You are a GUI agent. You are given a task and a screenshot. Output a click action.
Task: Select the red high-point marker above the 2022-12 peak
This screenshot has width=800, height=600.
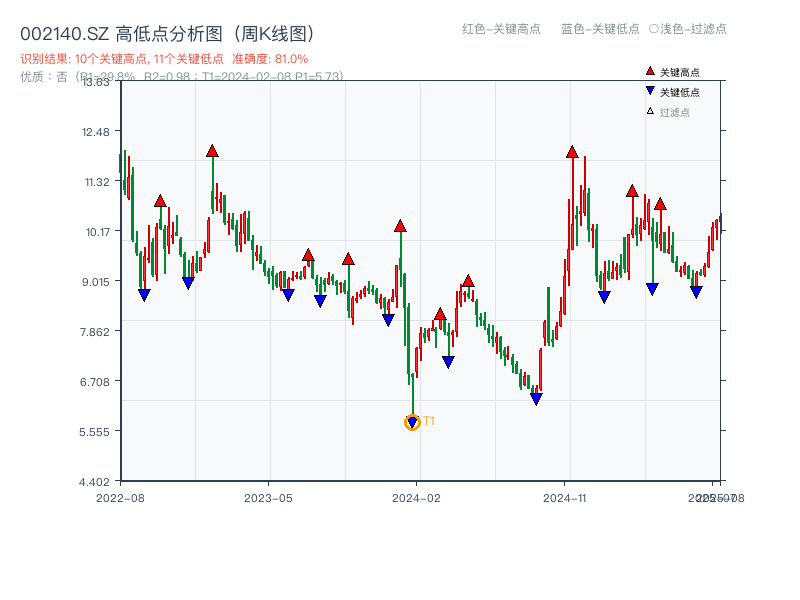coord(212,149)
